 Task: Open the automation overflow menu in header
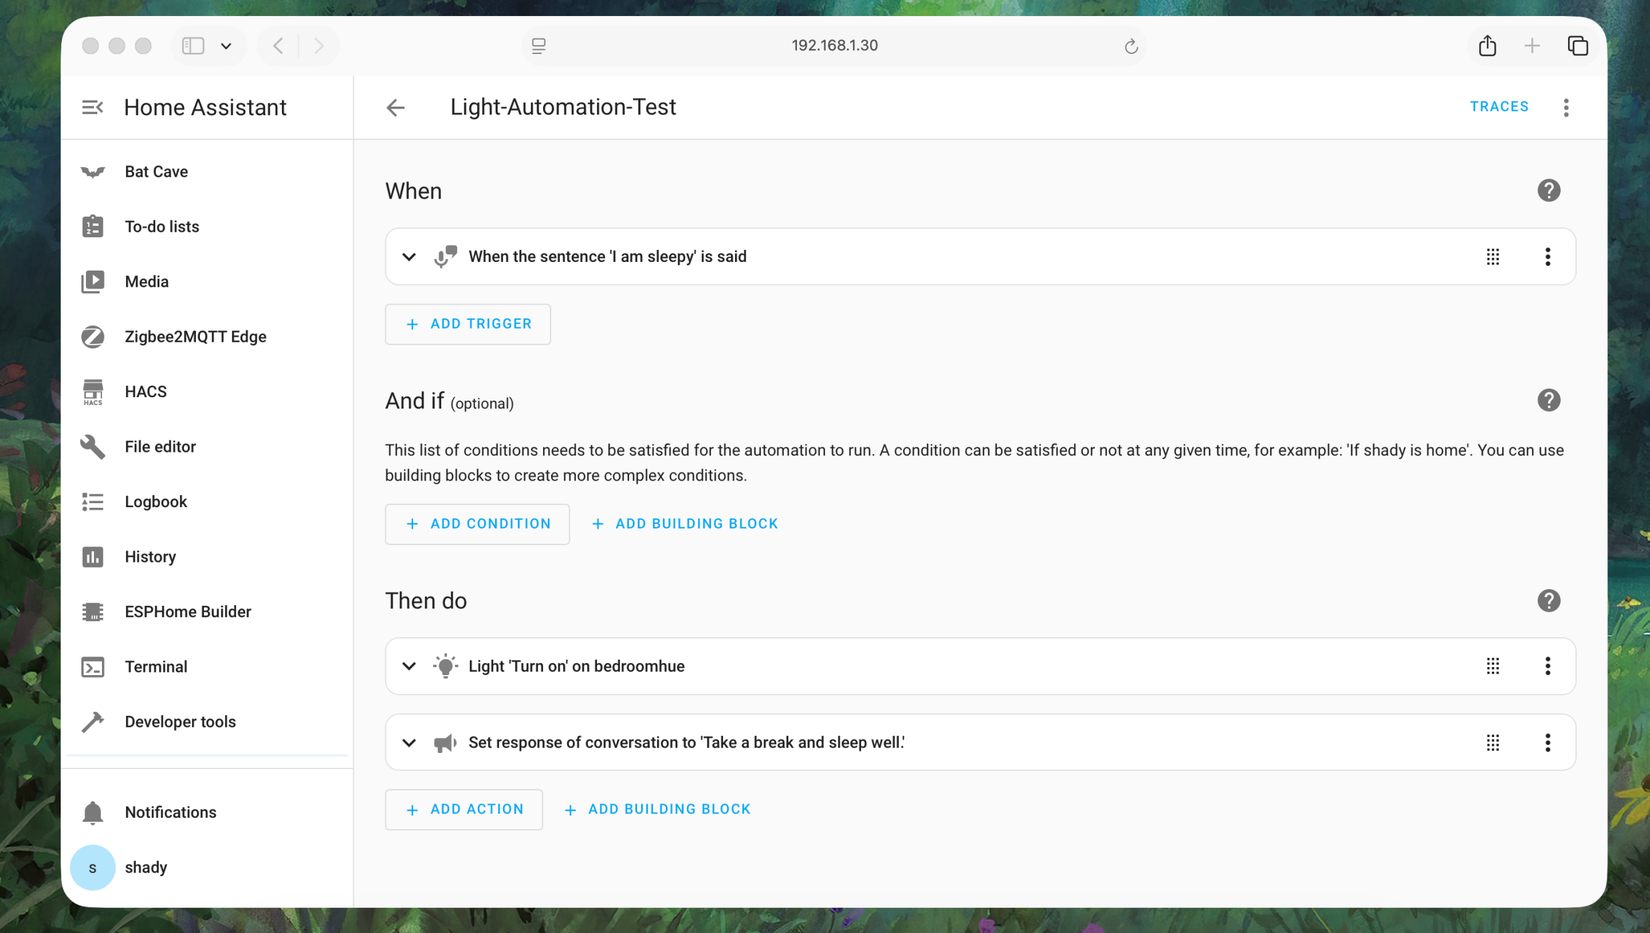[x=1566, y=107]
